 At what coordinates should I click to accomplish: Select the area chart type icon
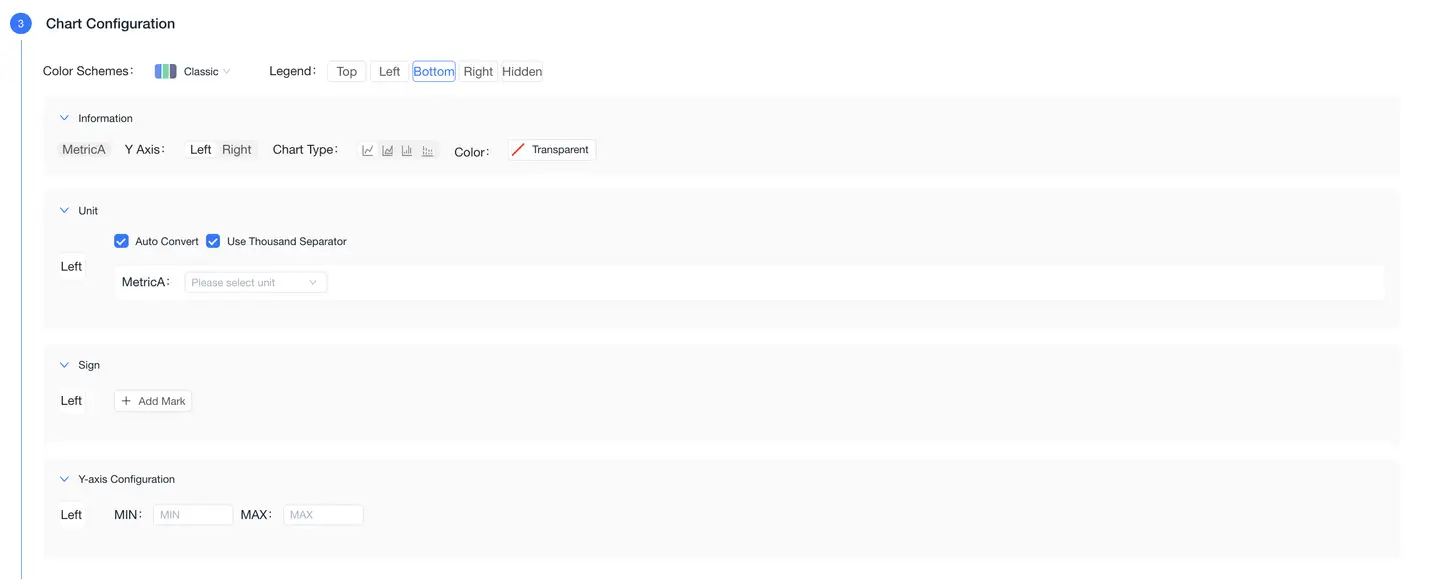388,151
